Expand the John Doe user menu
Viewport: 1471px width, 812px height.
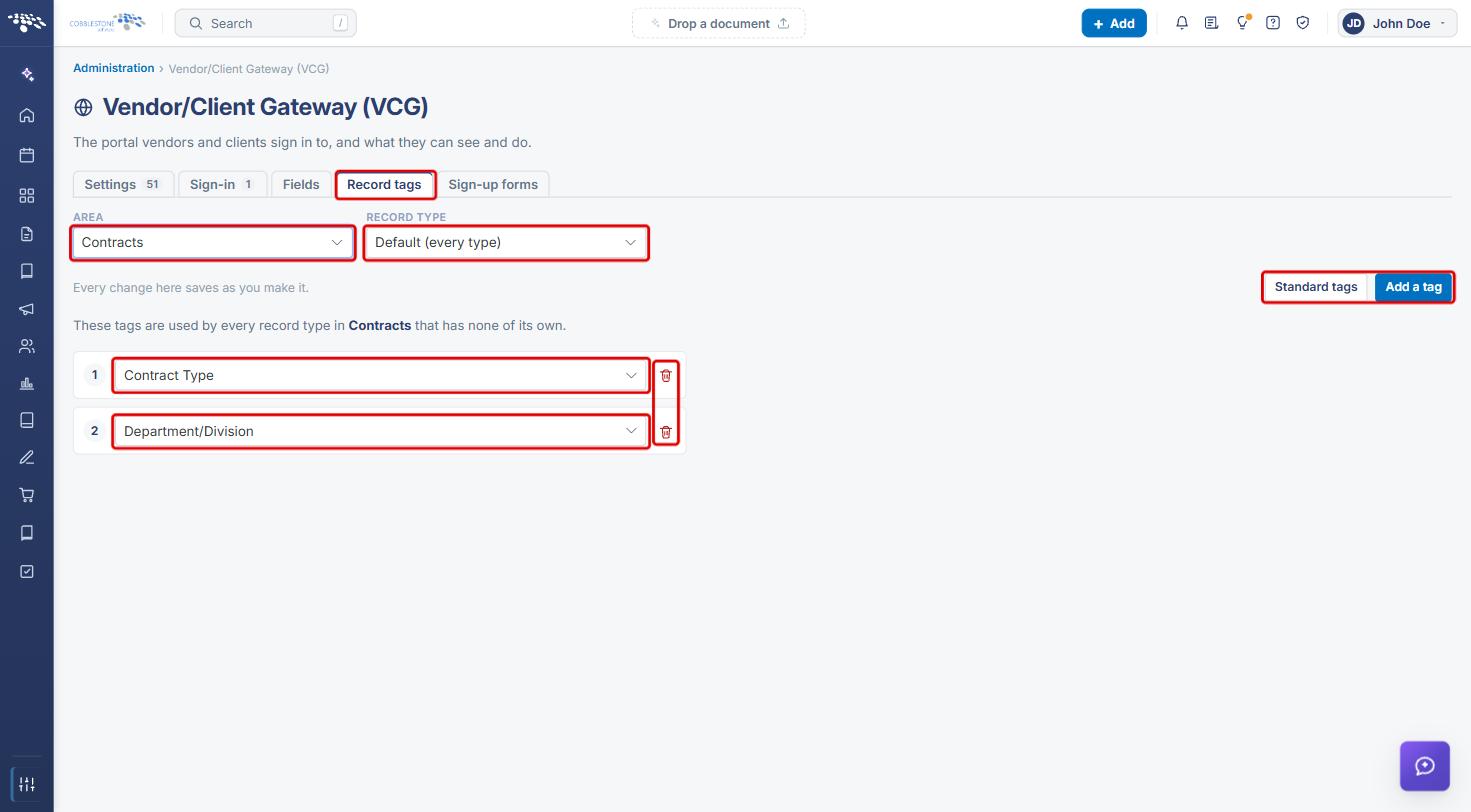pyautogui.click(x=1398, y=23)
